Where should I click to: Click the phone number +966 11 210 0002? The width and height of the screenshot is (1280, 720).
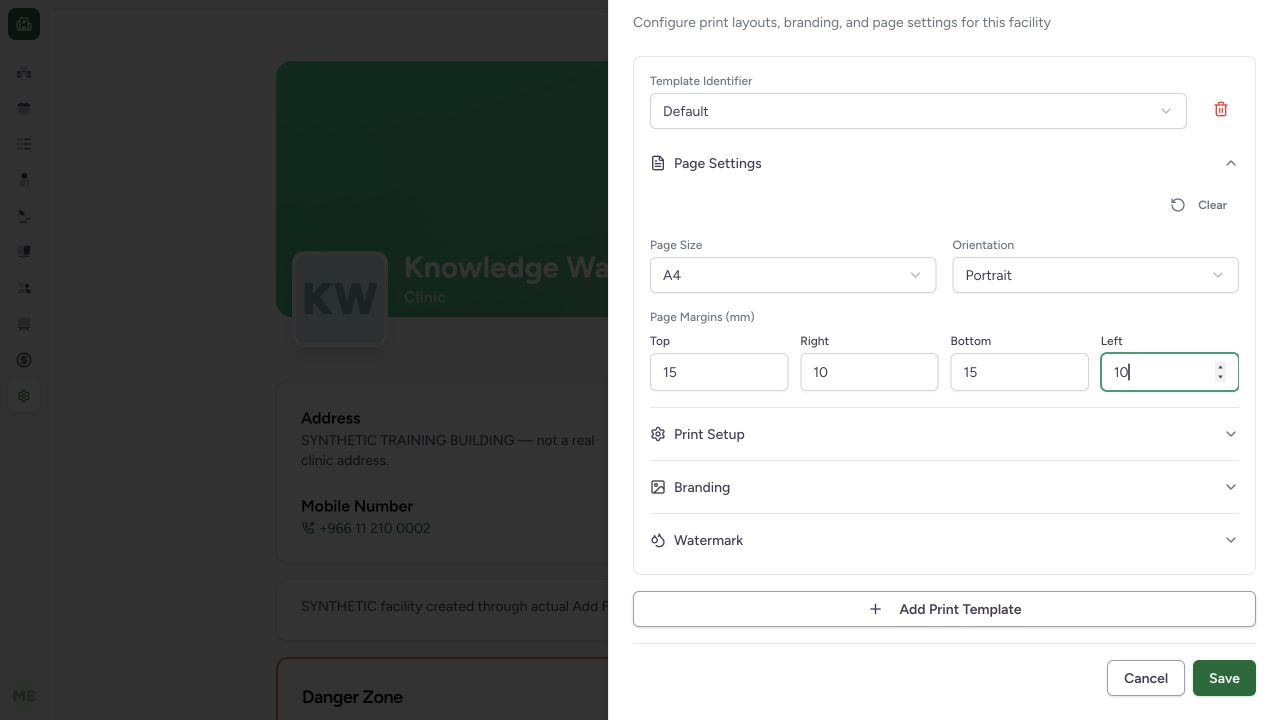coord(374,528)
